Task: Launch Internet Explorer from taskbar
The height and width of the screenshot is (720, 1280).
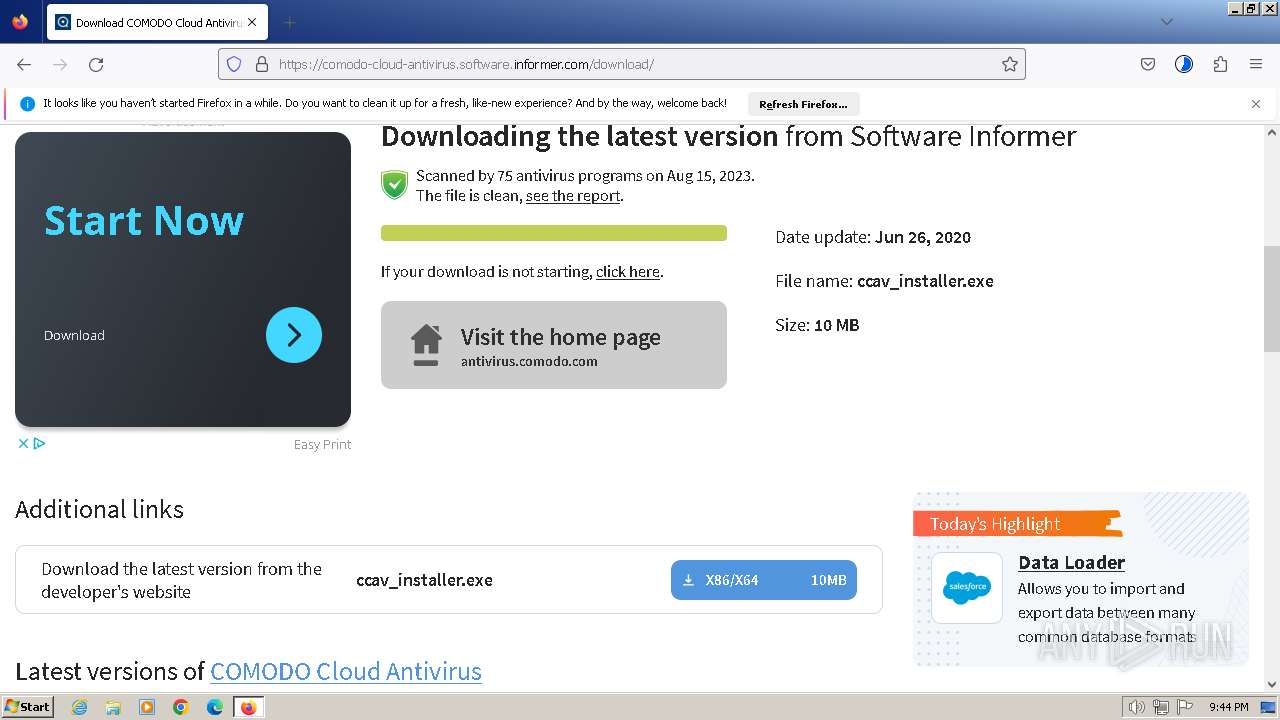Action: pyautogui.click(x=80, y=707)
